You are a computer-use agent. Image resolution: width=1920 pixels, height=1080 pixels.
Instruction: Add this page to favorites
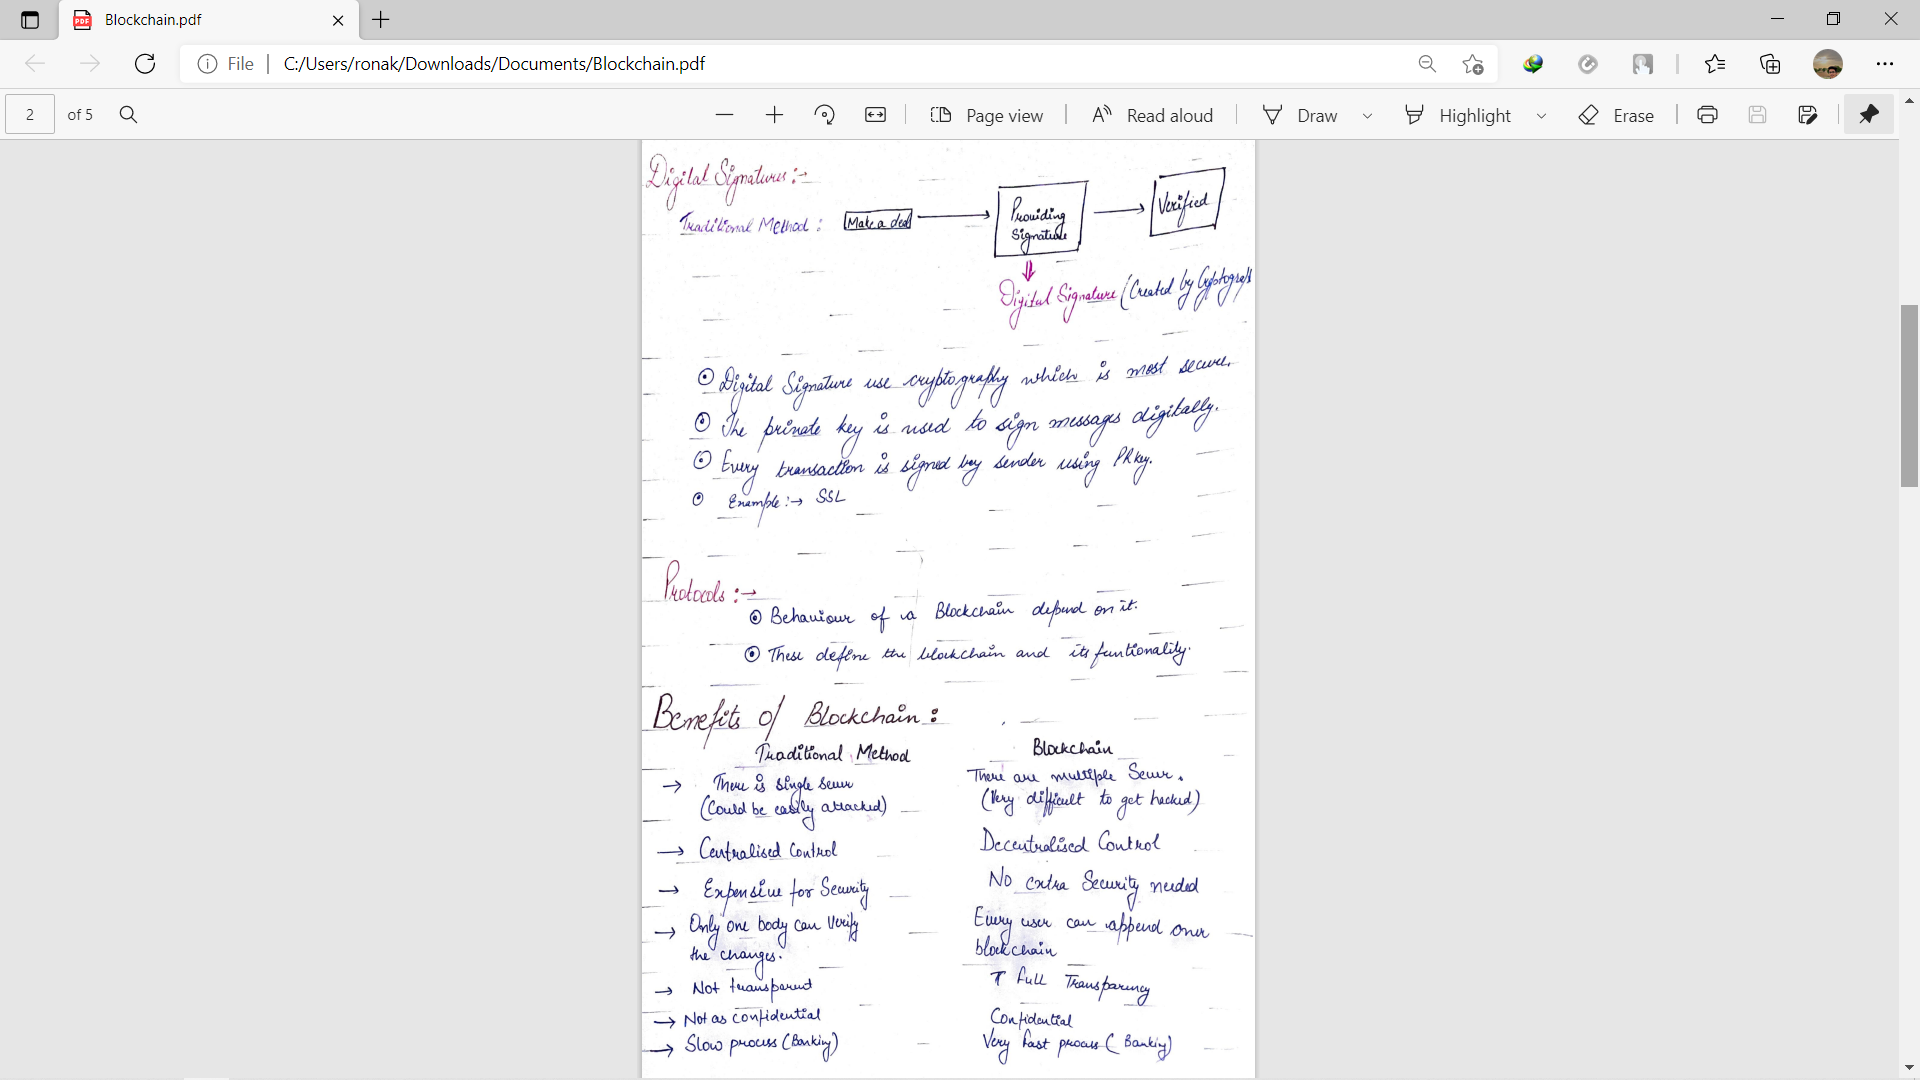tap(1472, 64)
